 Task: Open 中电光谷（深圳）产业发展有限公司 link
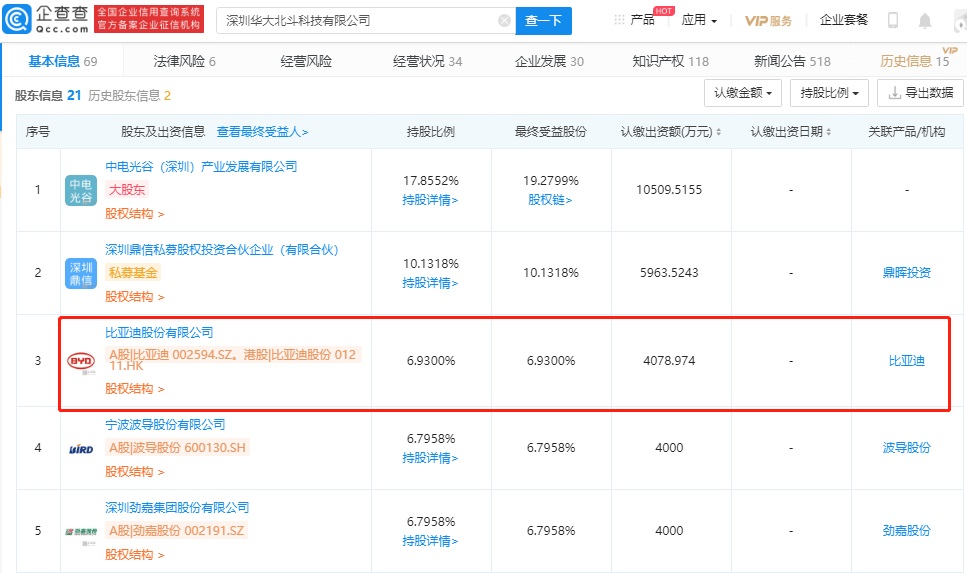(x=201, y=167)
